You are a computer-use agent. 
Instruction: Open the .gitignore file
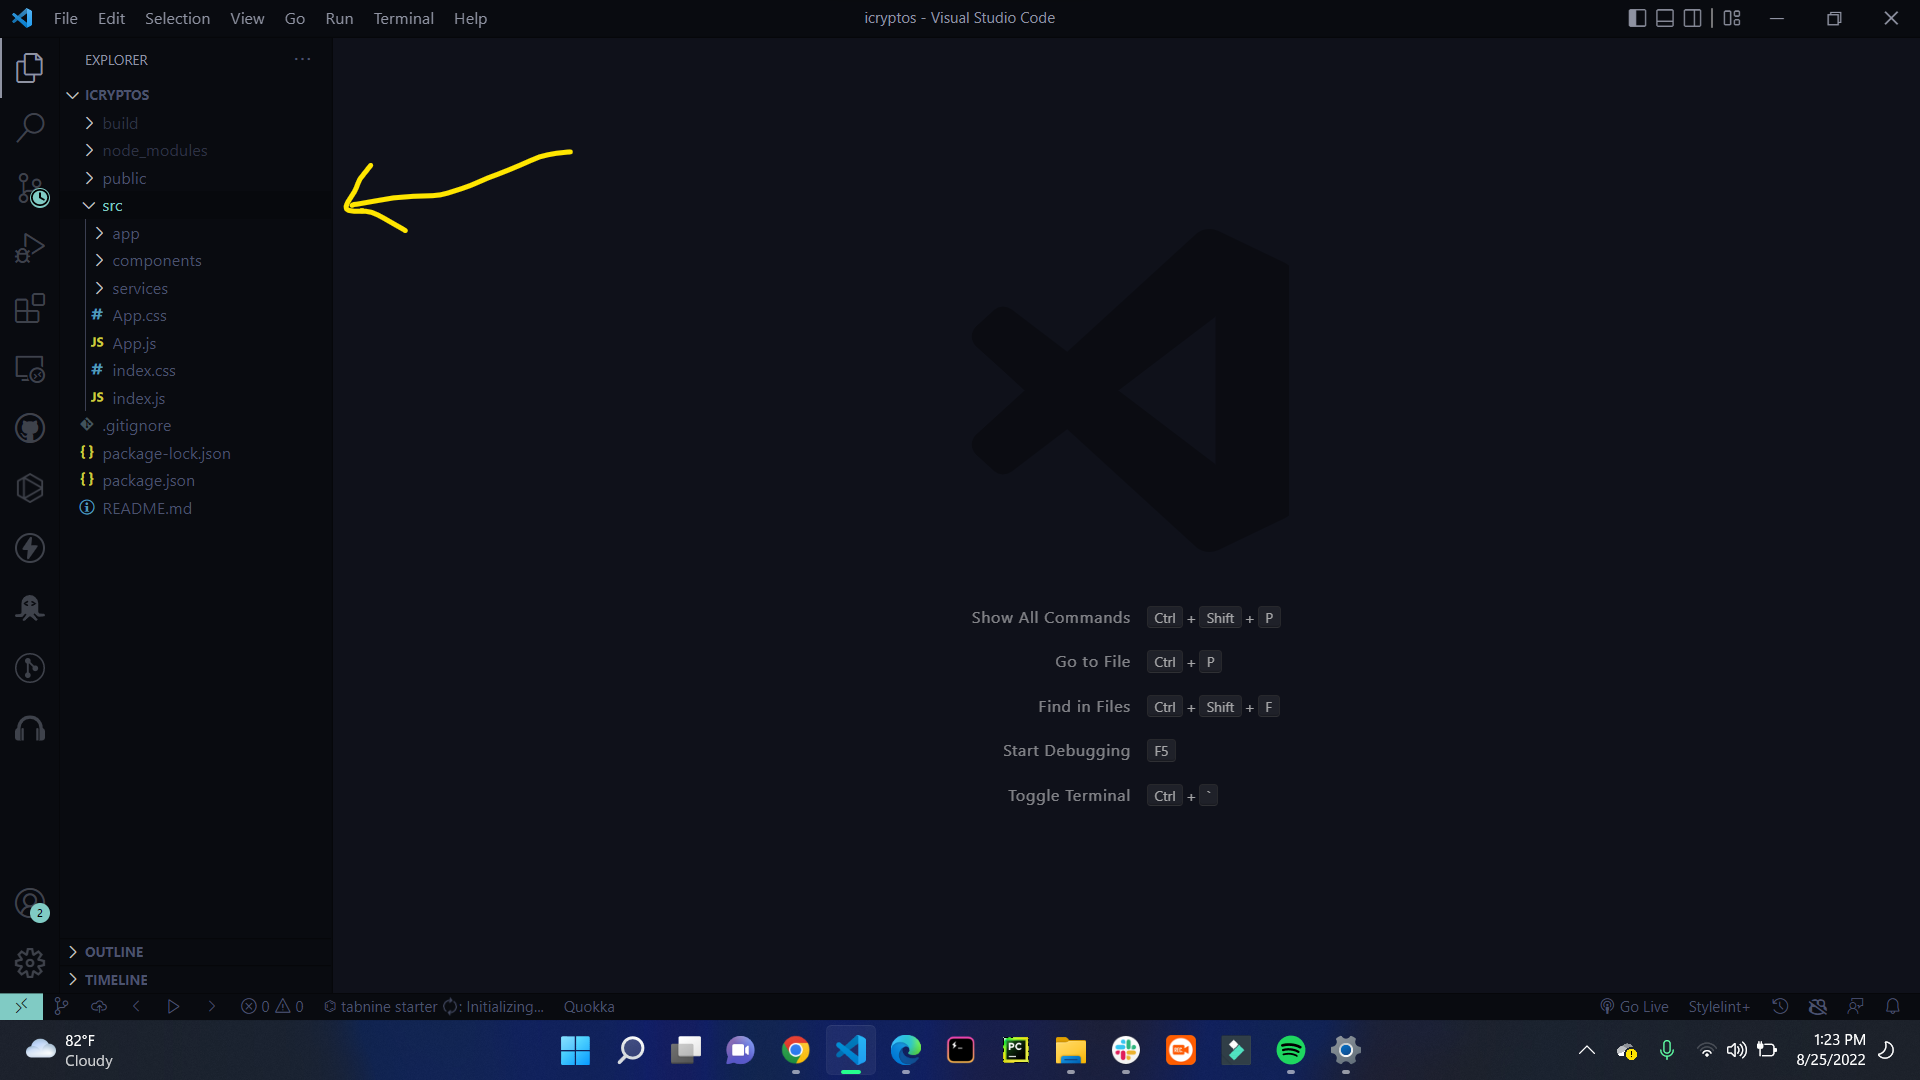(x=136, y=425)
